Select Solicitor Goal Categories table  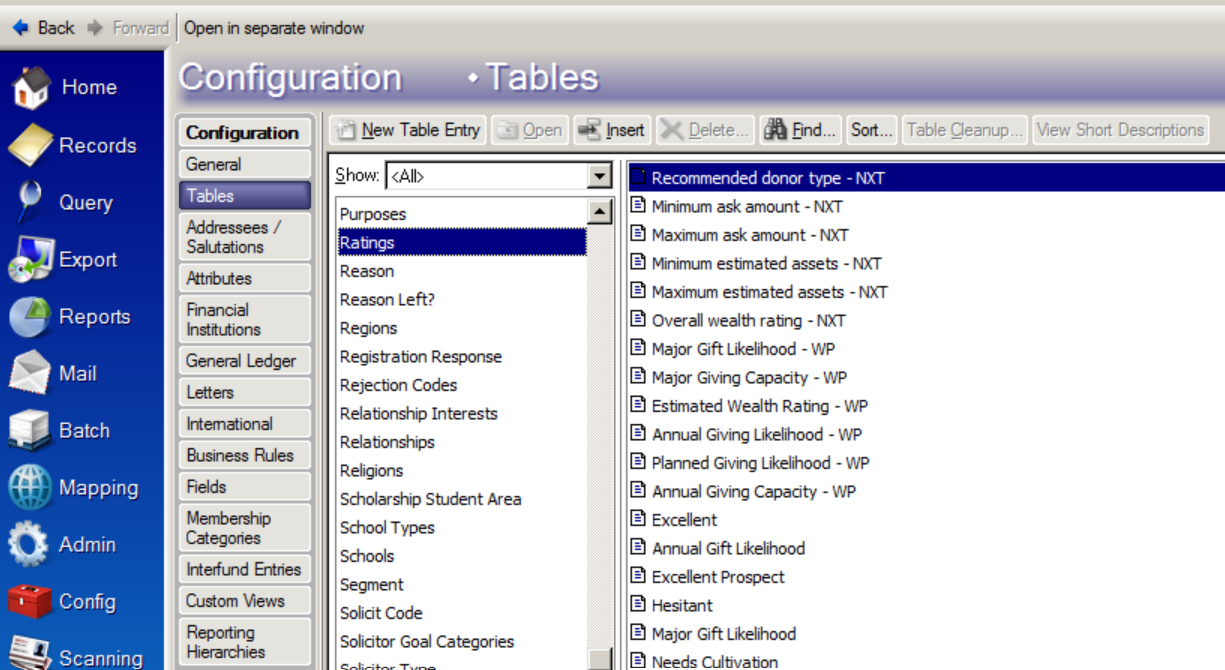pos(462,642)
